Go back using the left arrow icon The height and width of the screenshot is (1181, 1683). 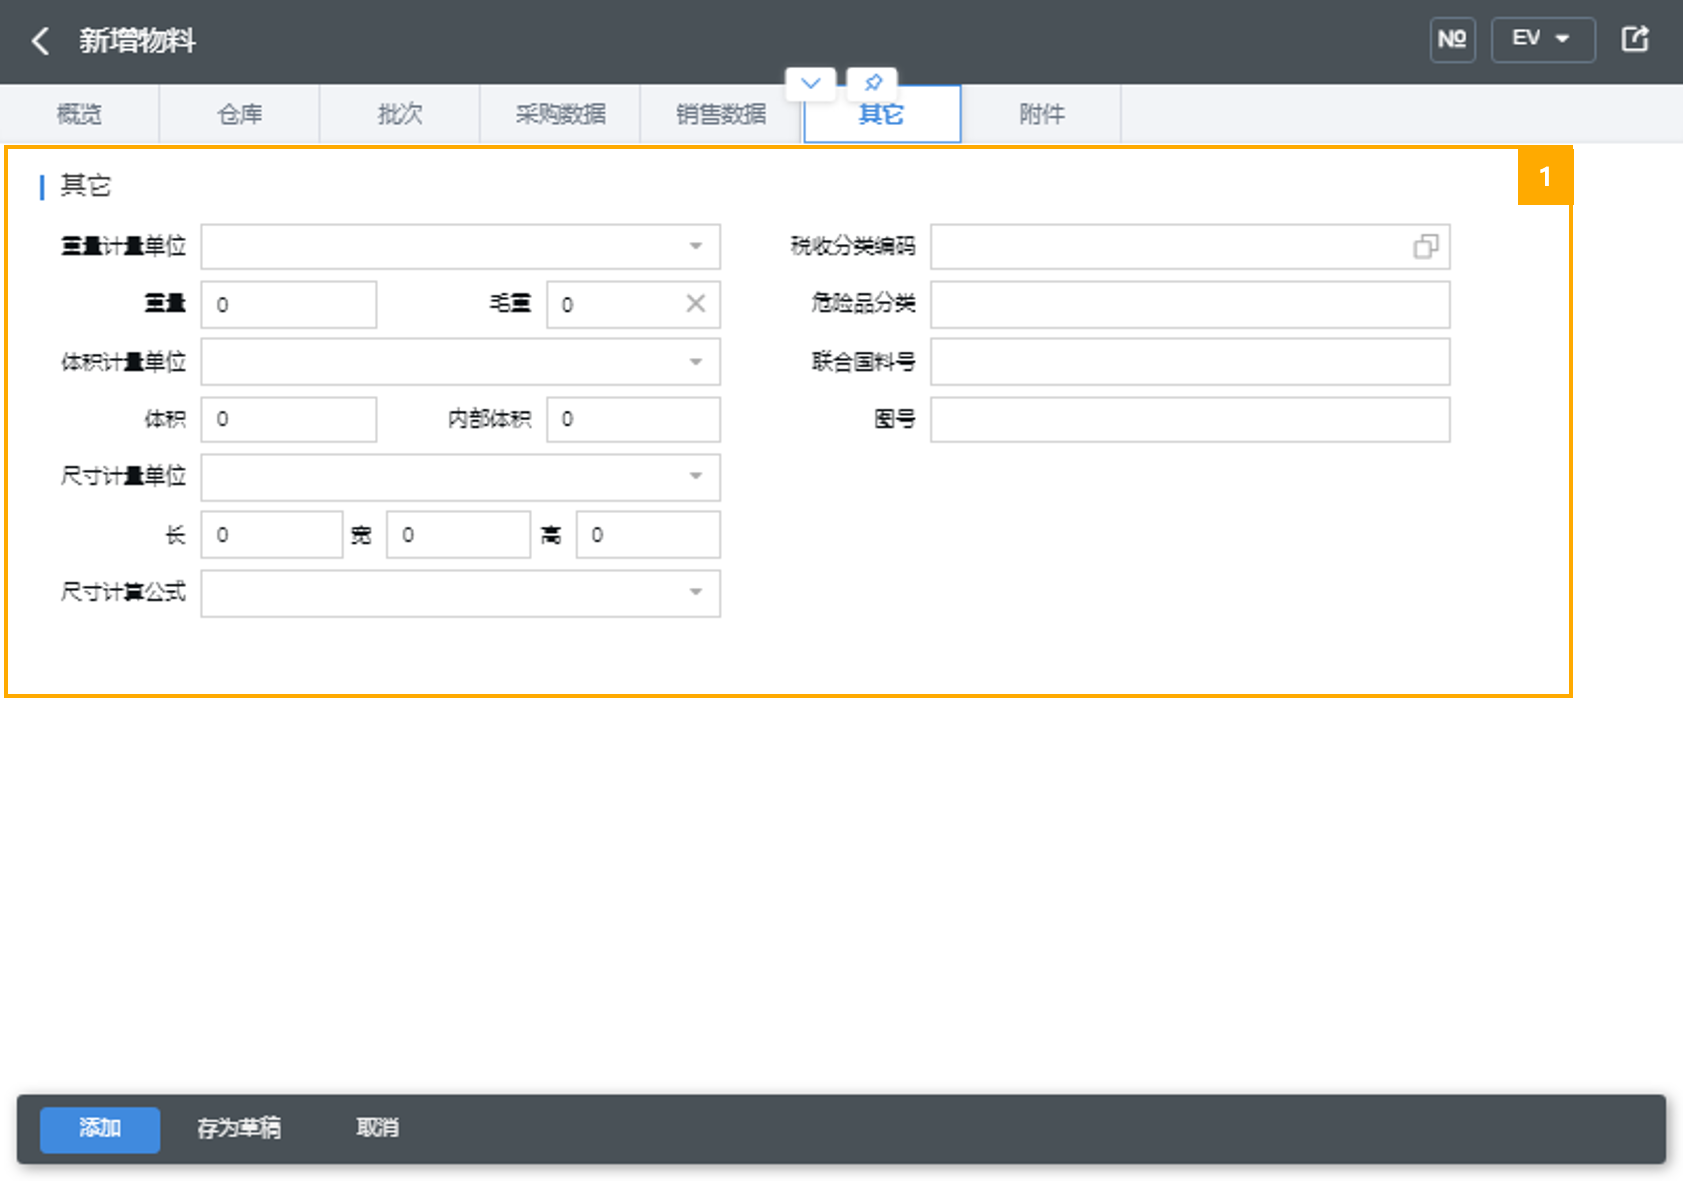point(40,41)
